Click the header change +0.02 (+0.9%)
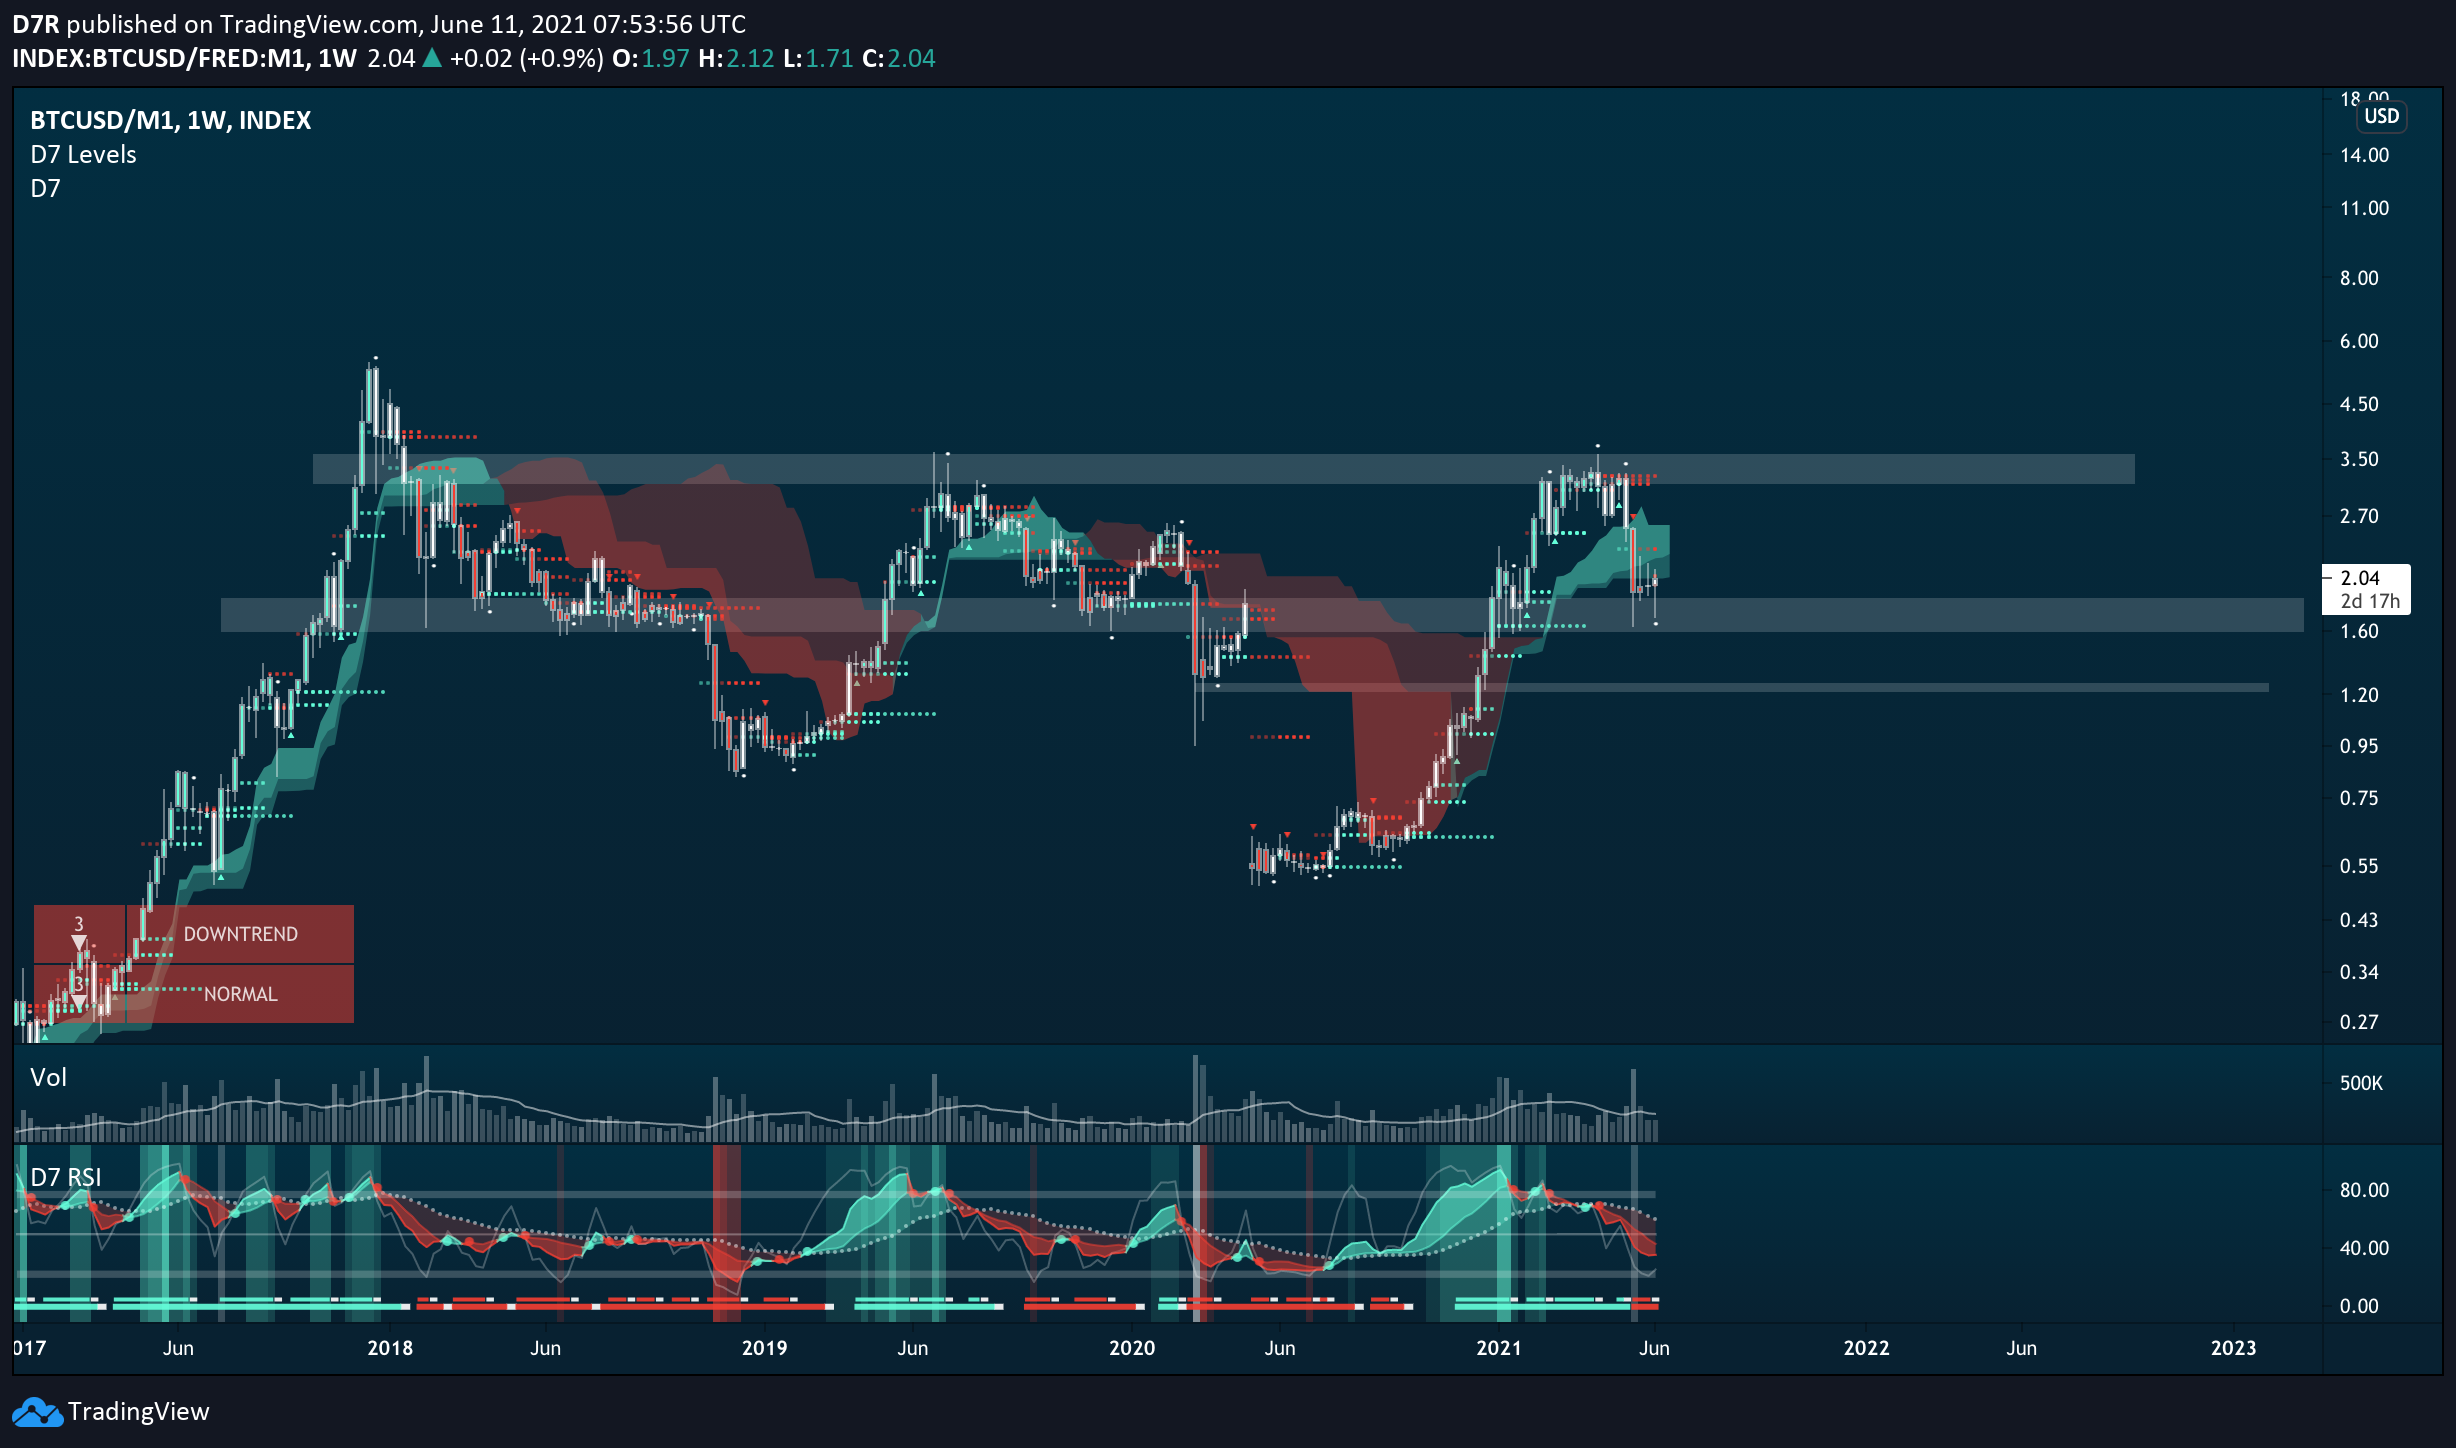Viewport: 2456px width, 1448px height. coord(526,58)
